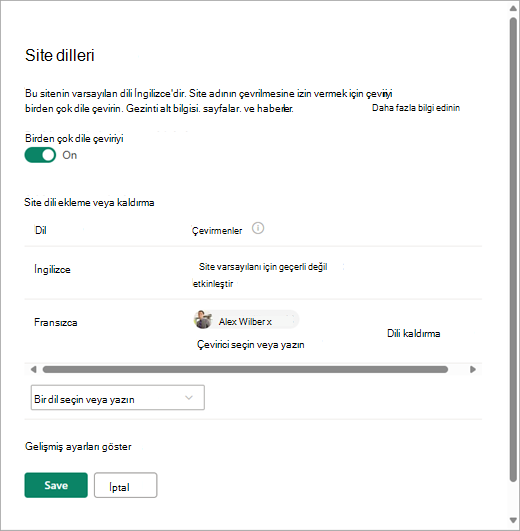Remove Alex Wilber with the x

pos(269,322)
